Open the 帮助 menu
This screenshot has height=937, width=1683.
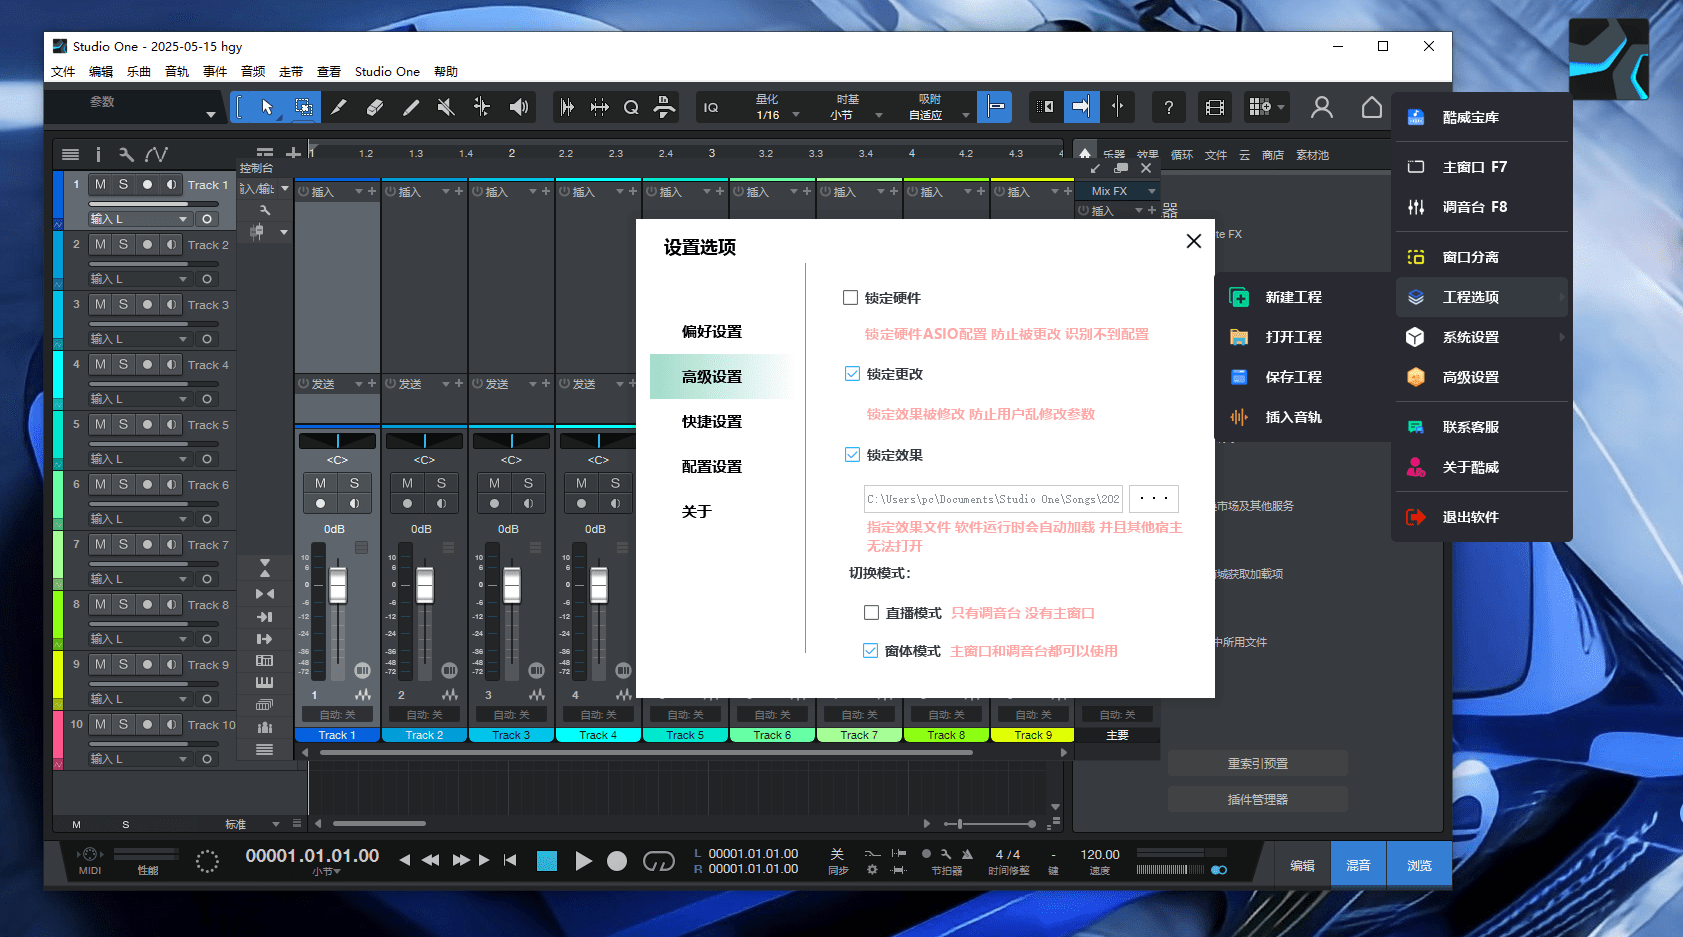point(446,72)
